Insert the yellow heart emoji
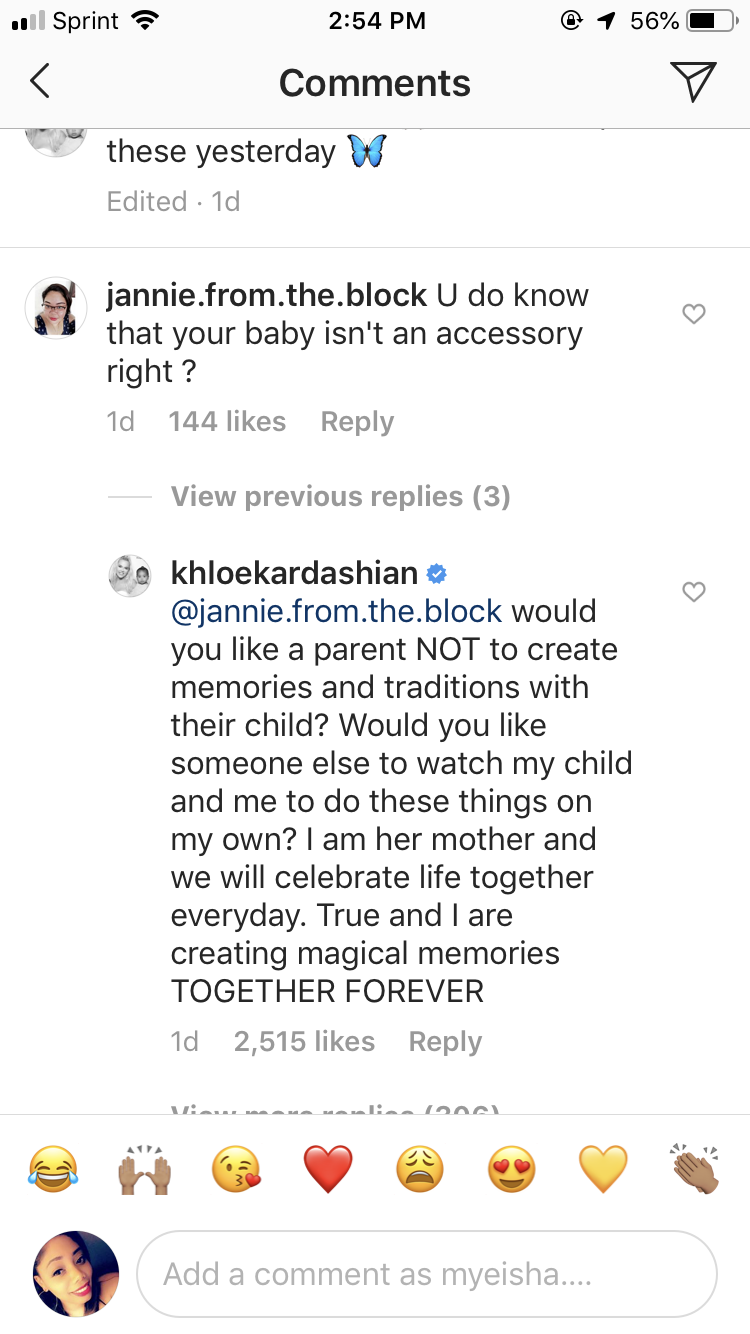The height and width of the screenshot is (1334, 750). [603, 1168]
